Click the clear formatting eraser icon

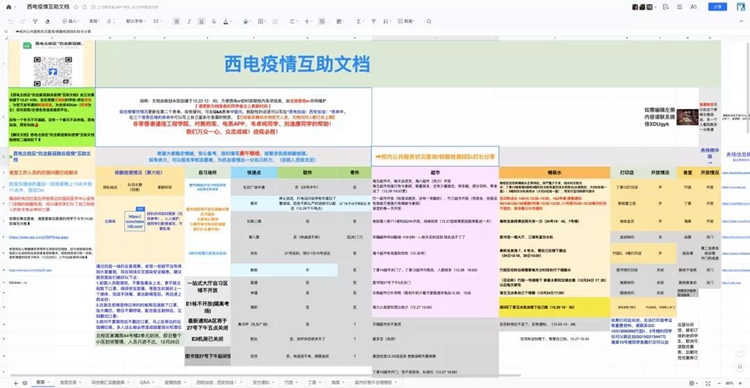pyautogui.click(x=47, y=22)
